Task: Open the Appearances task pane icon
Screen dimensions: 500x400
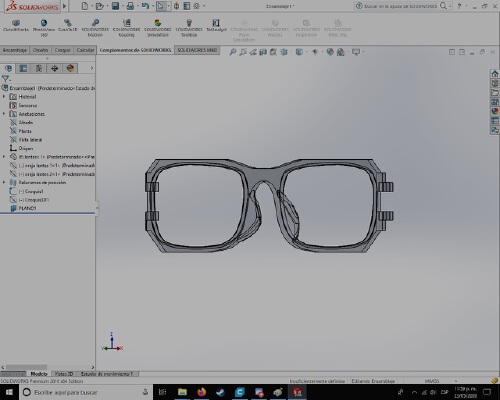Action: [495, 111]
